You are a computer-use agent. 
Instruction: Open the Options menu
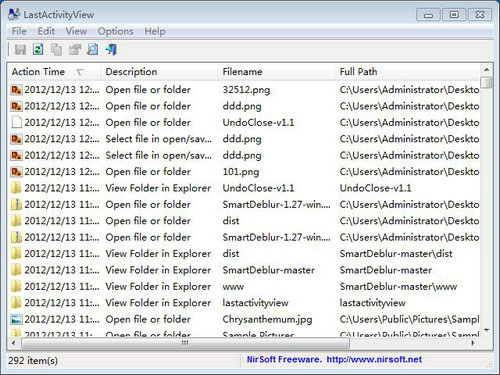click(x=115, y=31)
